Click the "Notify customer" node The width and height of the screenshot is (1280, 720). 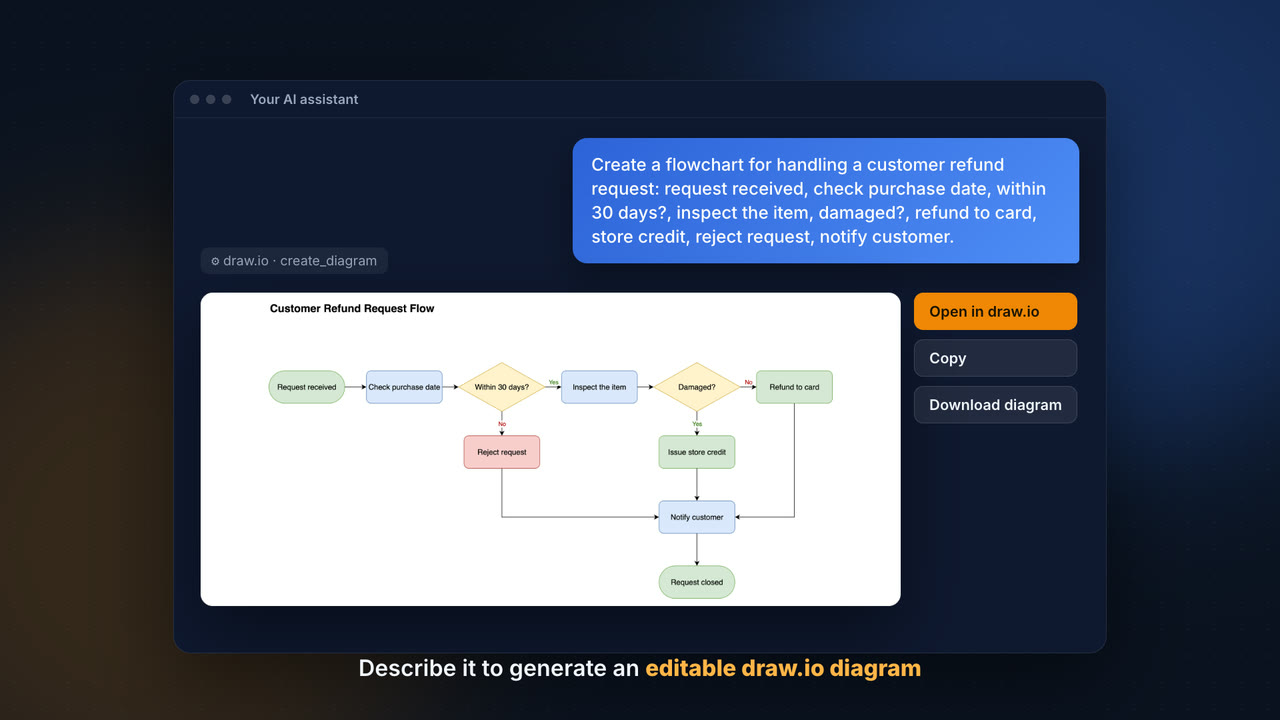tap(697, 517)
